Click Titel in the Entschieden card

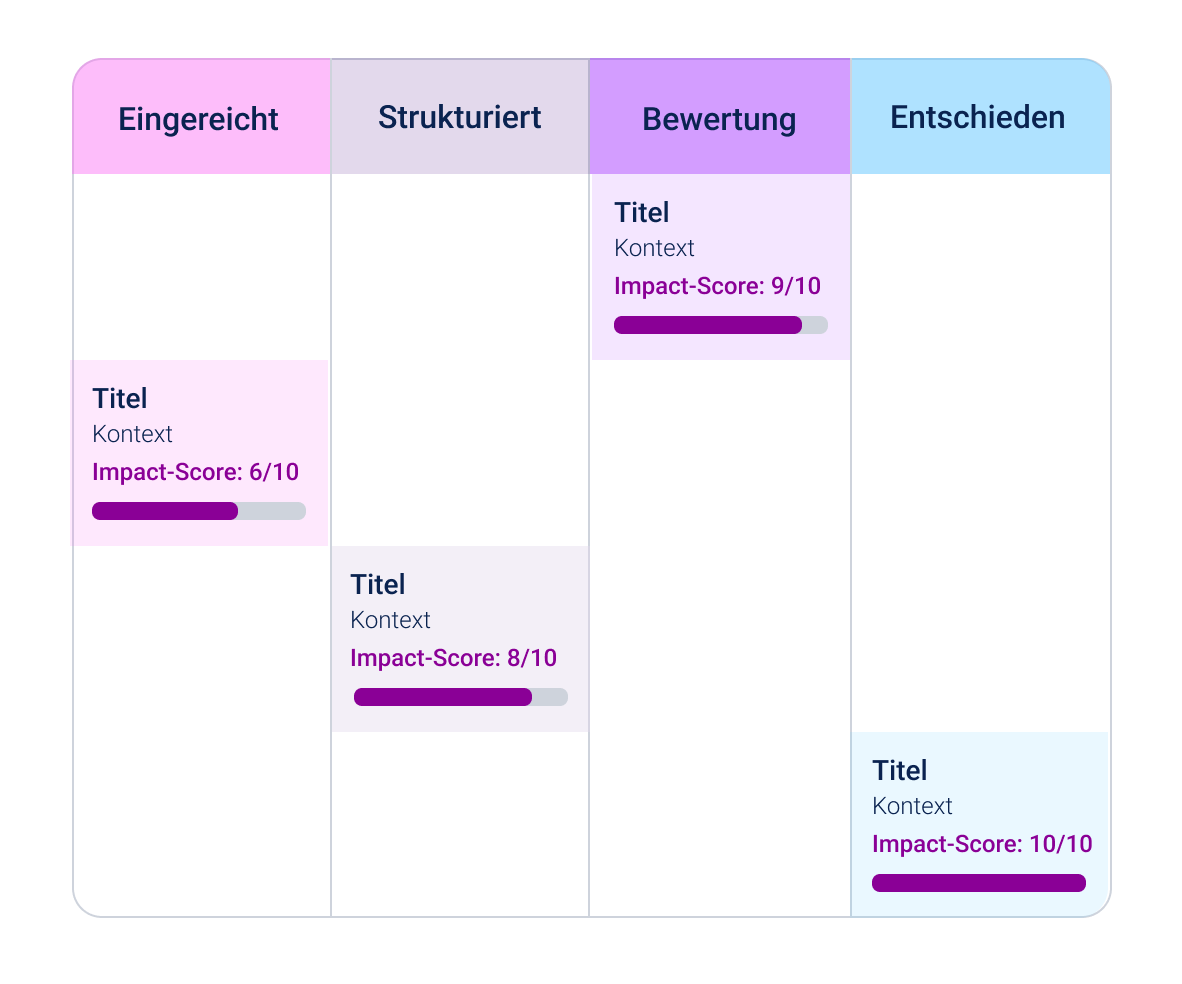(899, 771)
